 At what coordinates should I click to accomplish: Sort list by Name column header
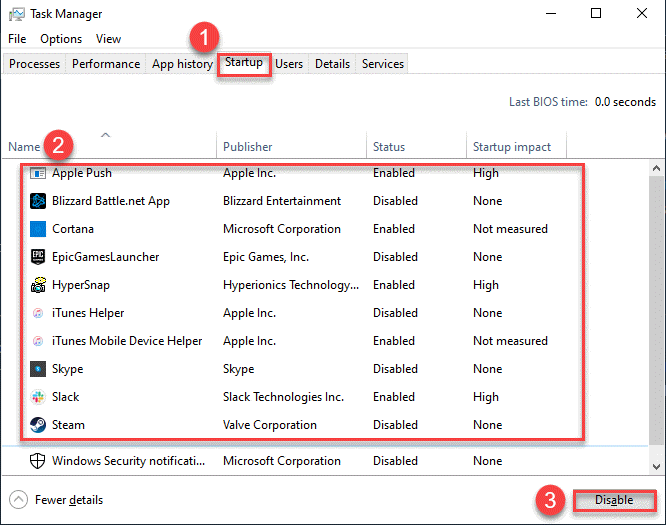[24, 147]
